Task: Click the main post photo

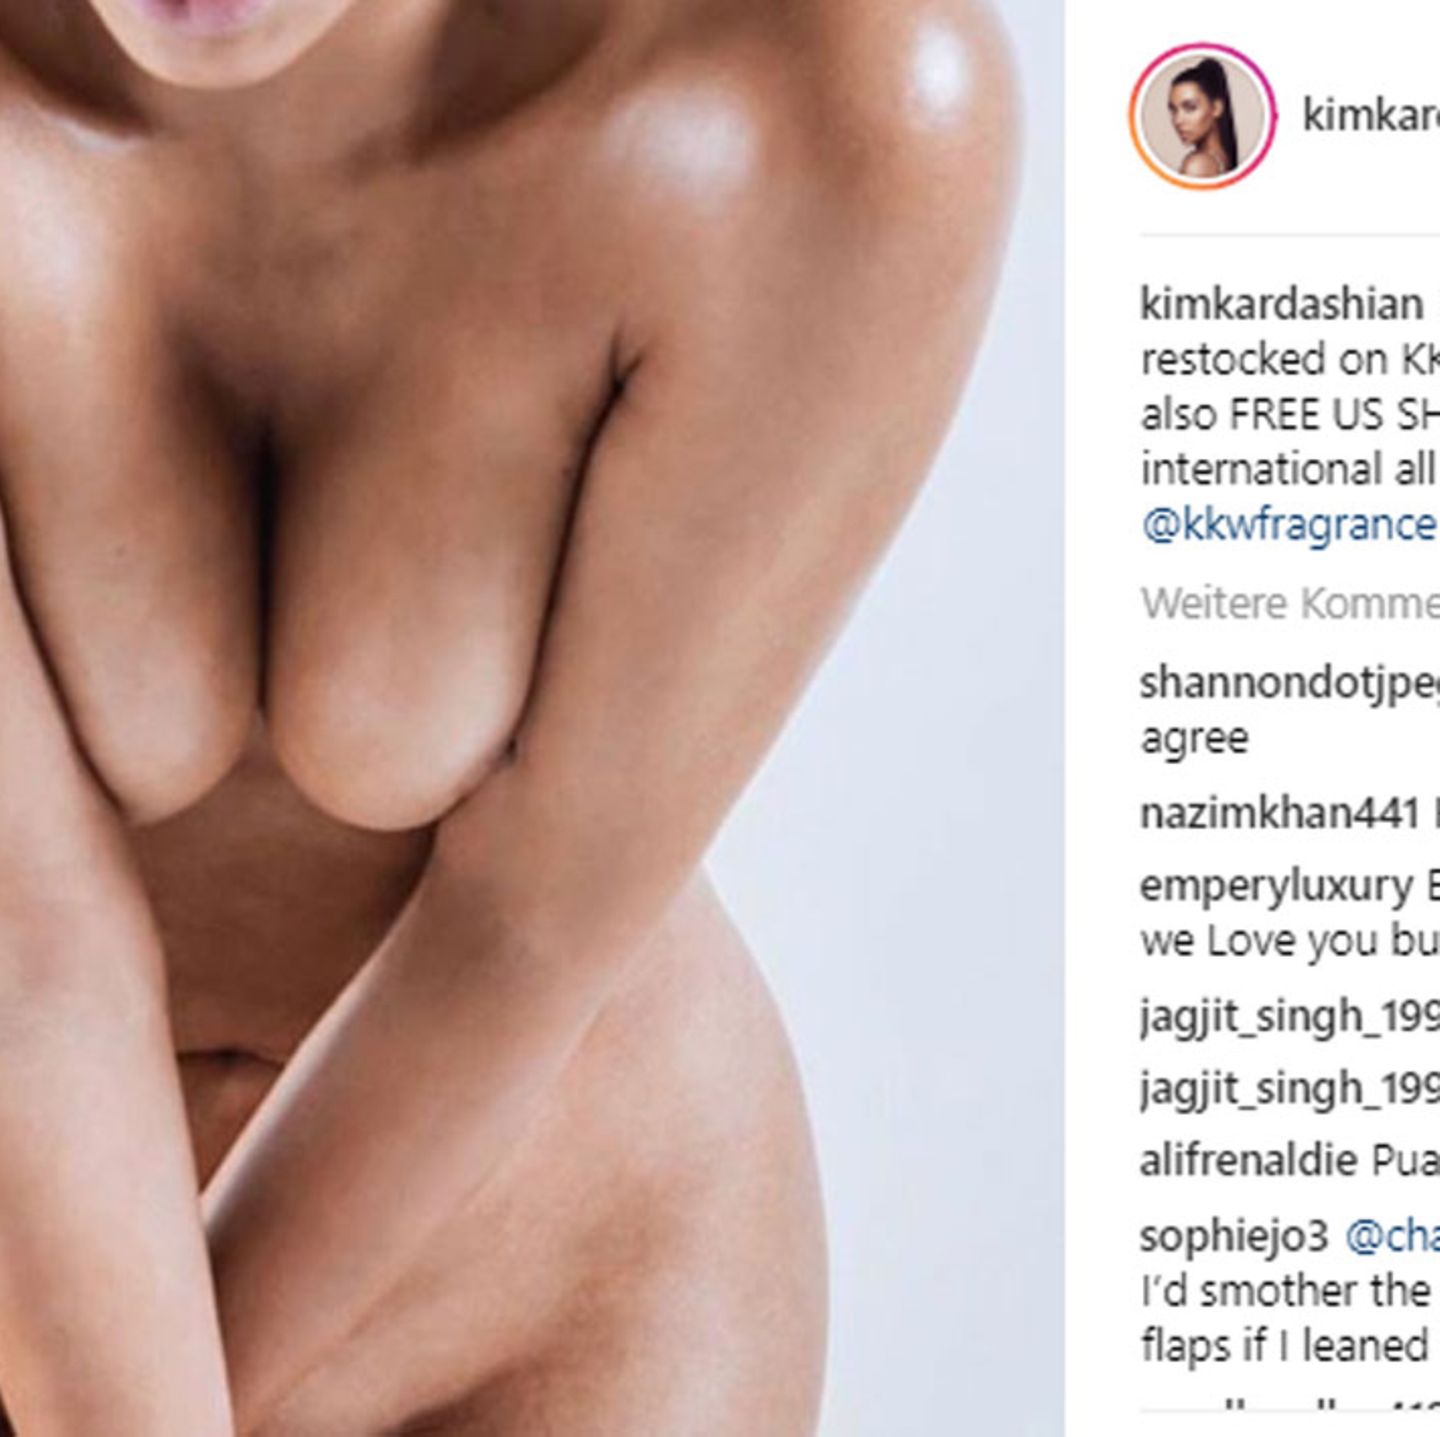Action: click(532, 718)
